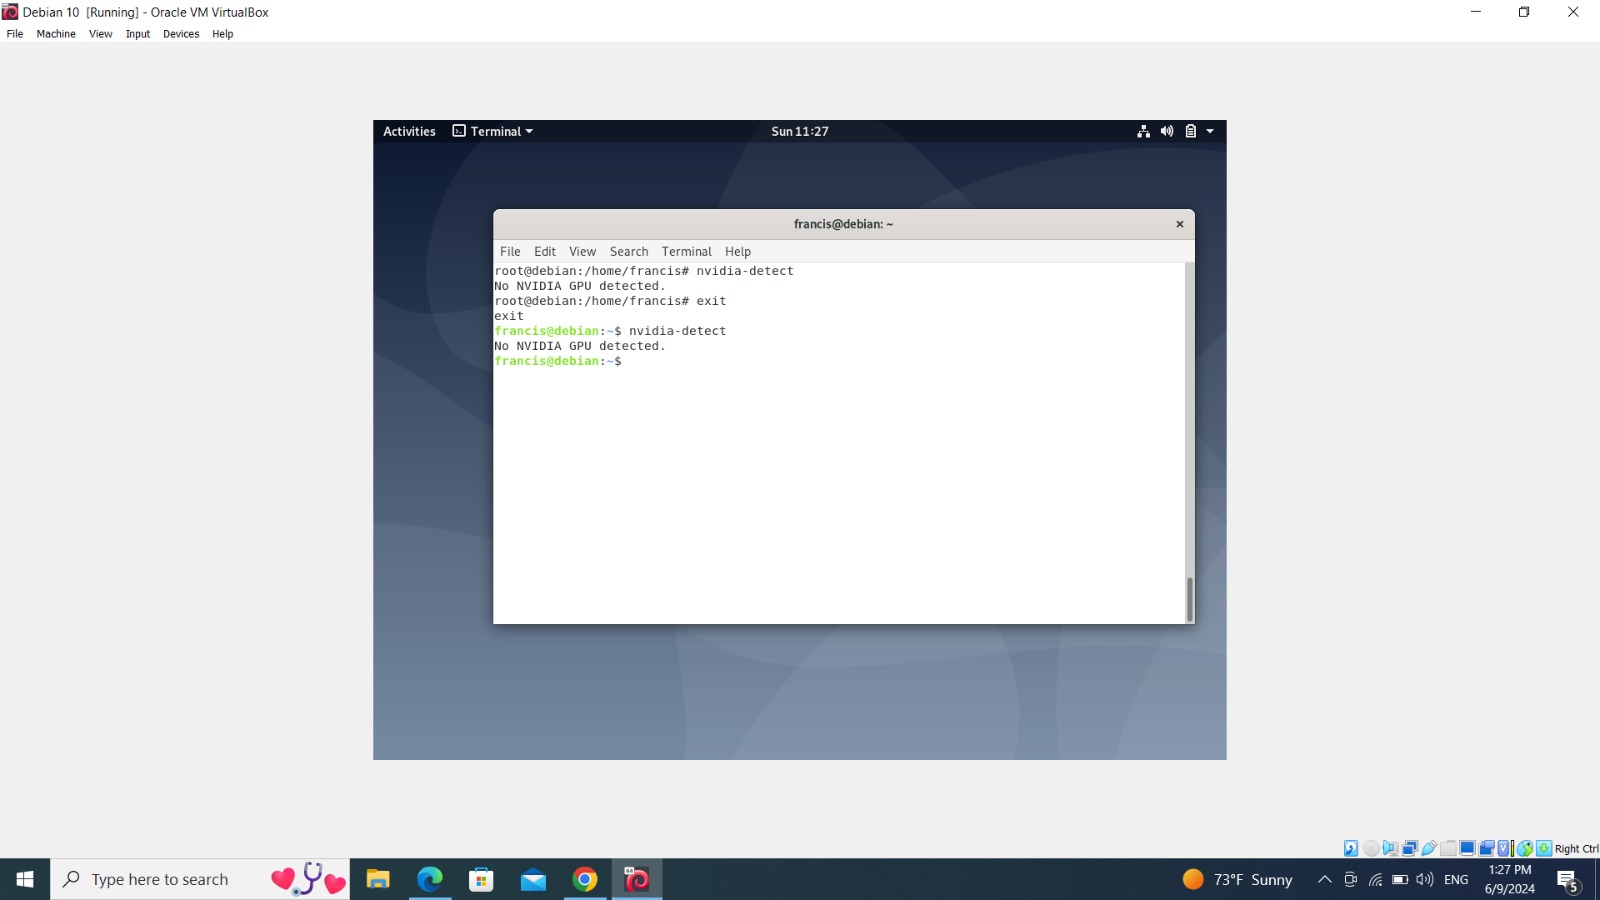This screenshot has width=1600, height=900.
Task: Click the display indicator in VirtualBox status bar
Action: [x=1467, y=848]
